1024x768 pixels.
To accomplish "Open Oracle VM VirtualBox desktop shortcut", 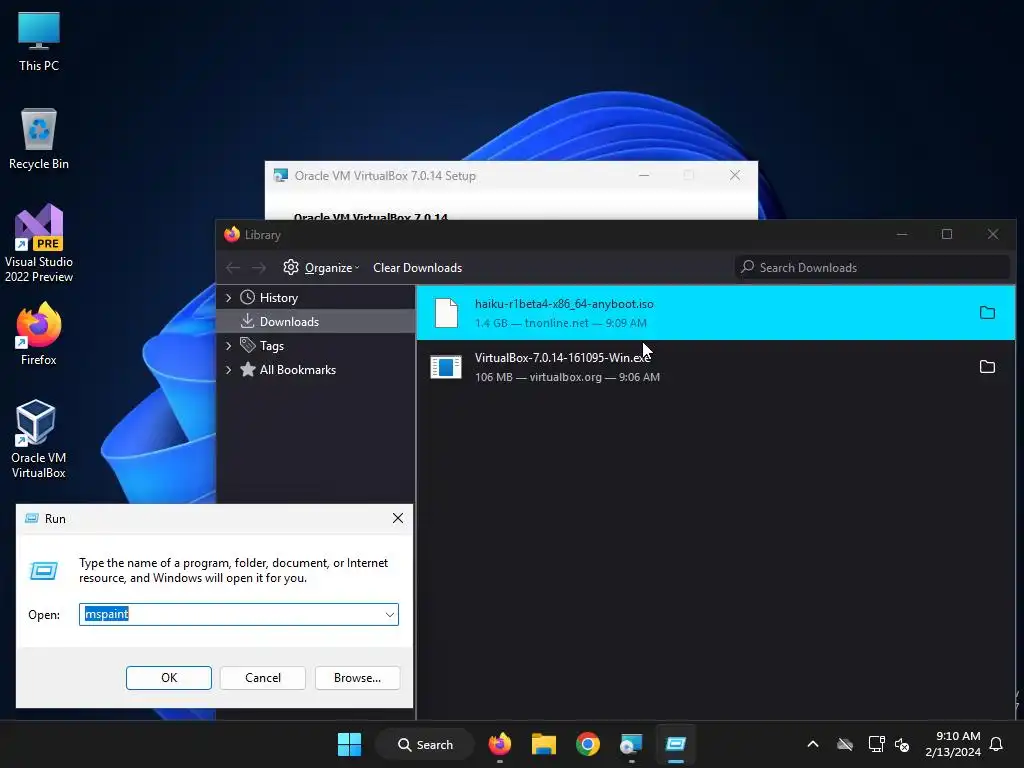I will (39, 439).
